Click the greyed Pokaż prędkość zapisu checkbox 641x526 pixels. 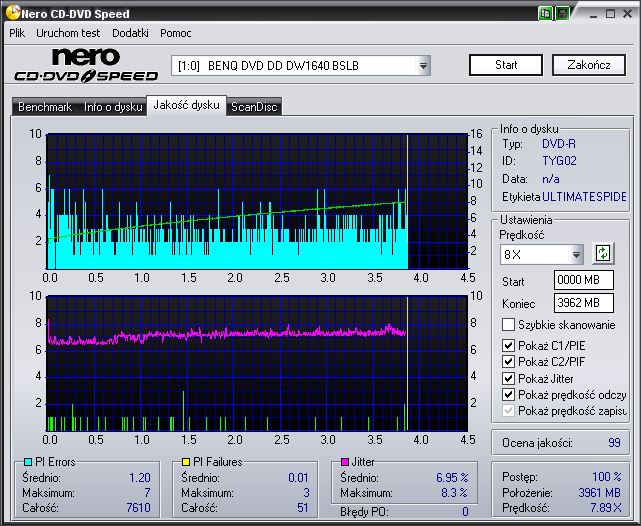coord(508,410)
